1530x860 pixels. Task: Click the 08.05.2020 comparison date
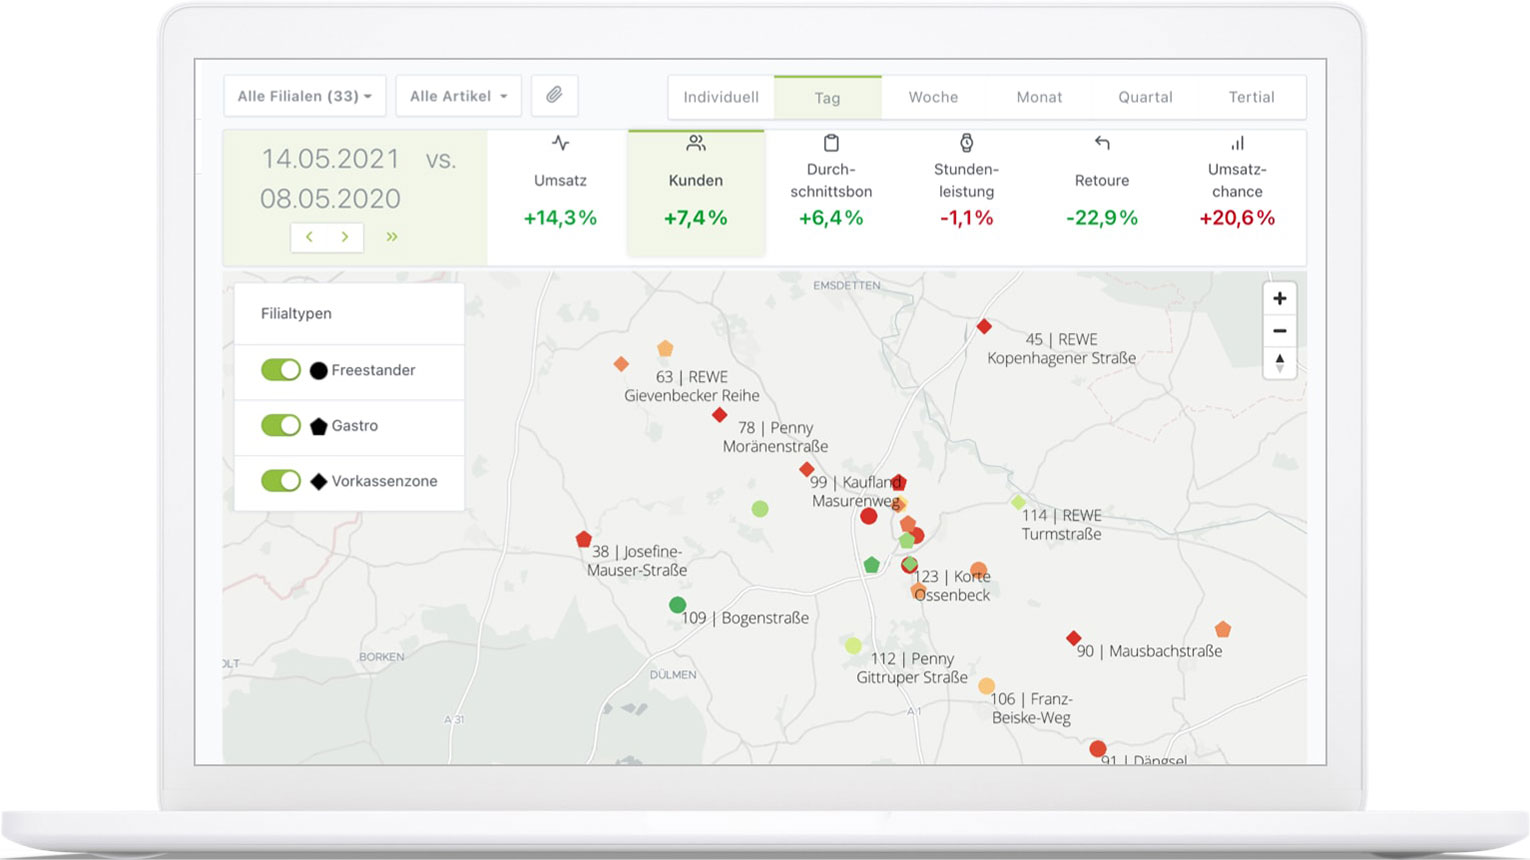(330, 198)
